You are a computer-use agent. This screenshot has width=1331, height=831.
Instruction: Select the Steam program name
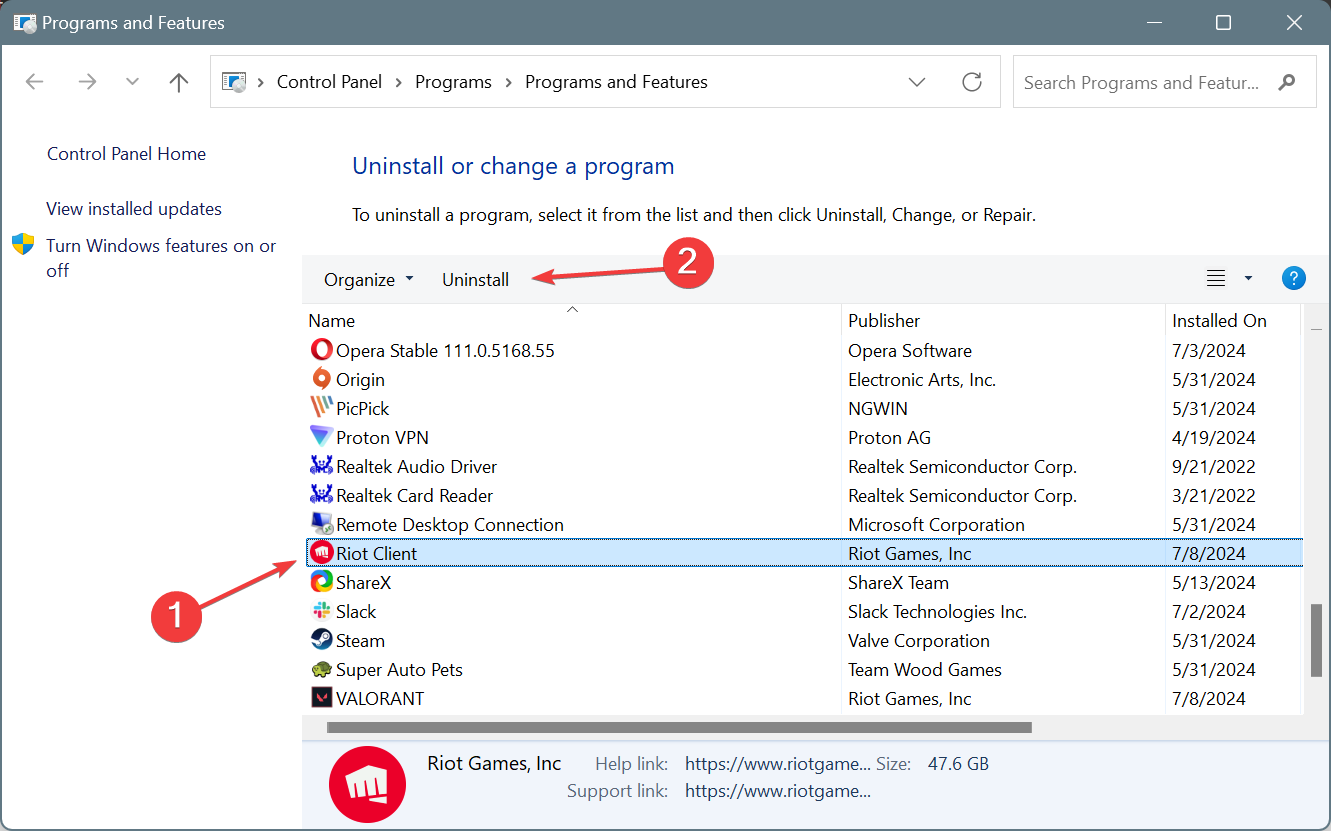(360, 641)
